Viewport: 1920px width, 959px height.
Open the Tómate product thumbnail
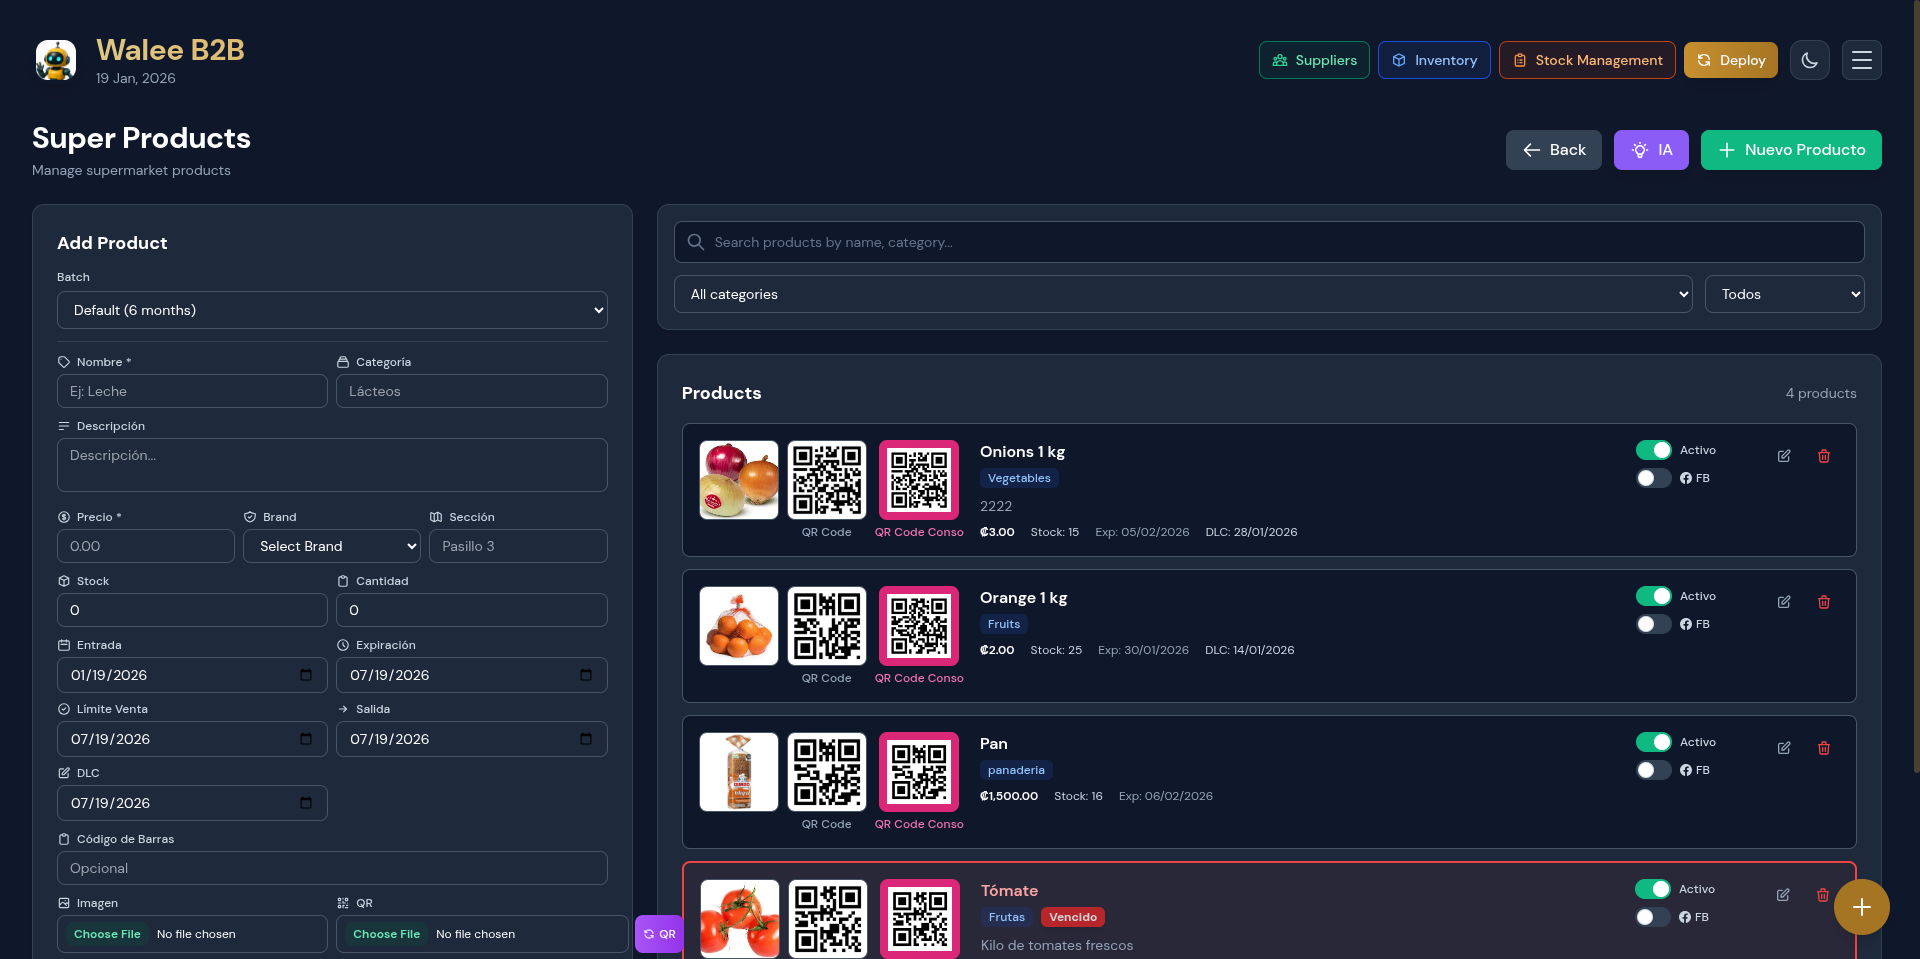(x=738, y=917)
